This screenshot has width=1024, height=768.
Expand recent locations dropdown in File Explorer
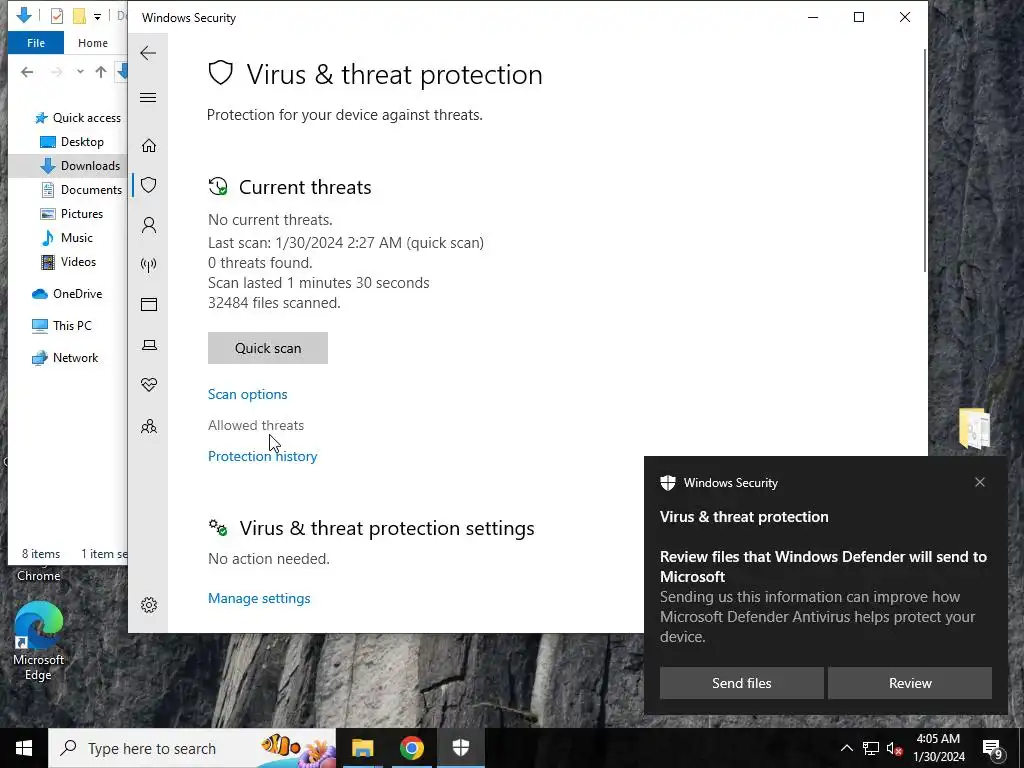(x=80, y=72)
